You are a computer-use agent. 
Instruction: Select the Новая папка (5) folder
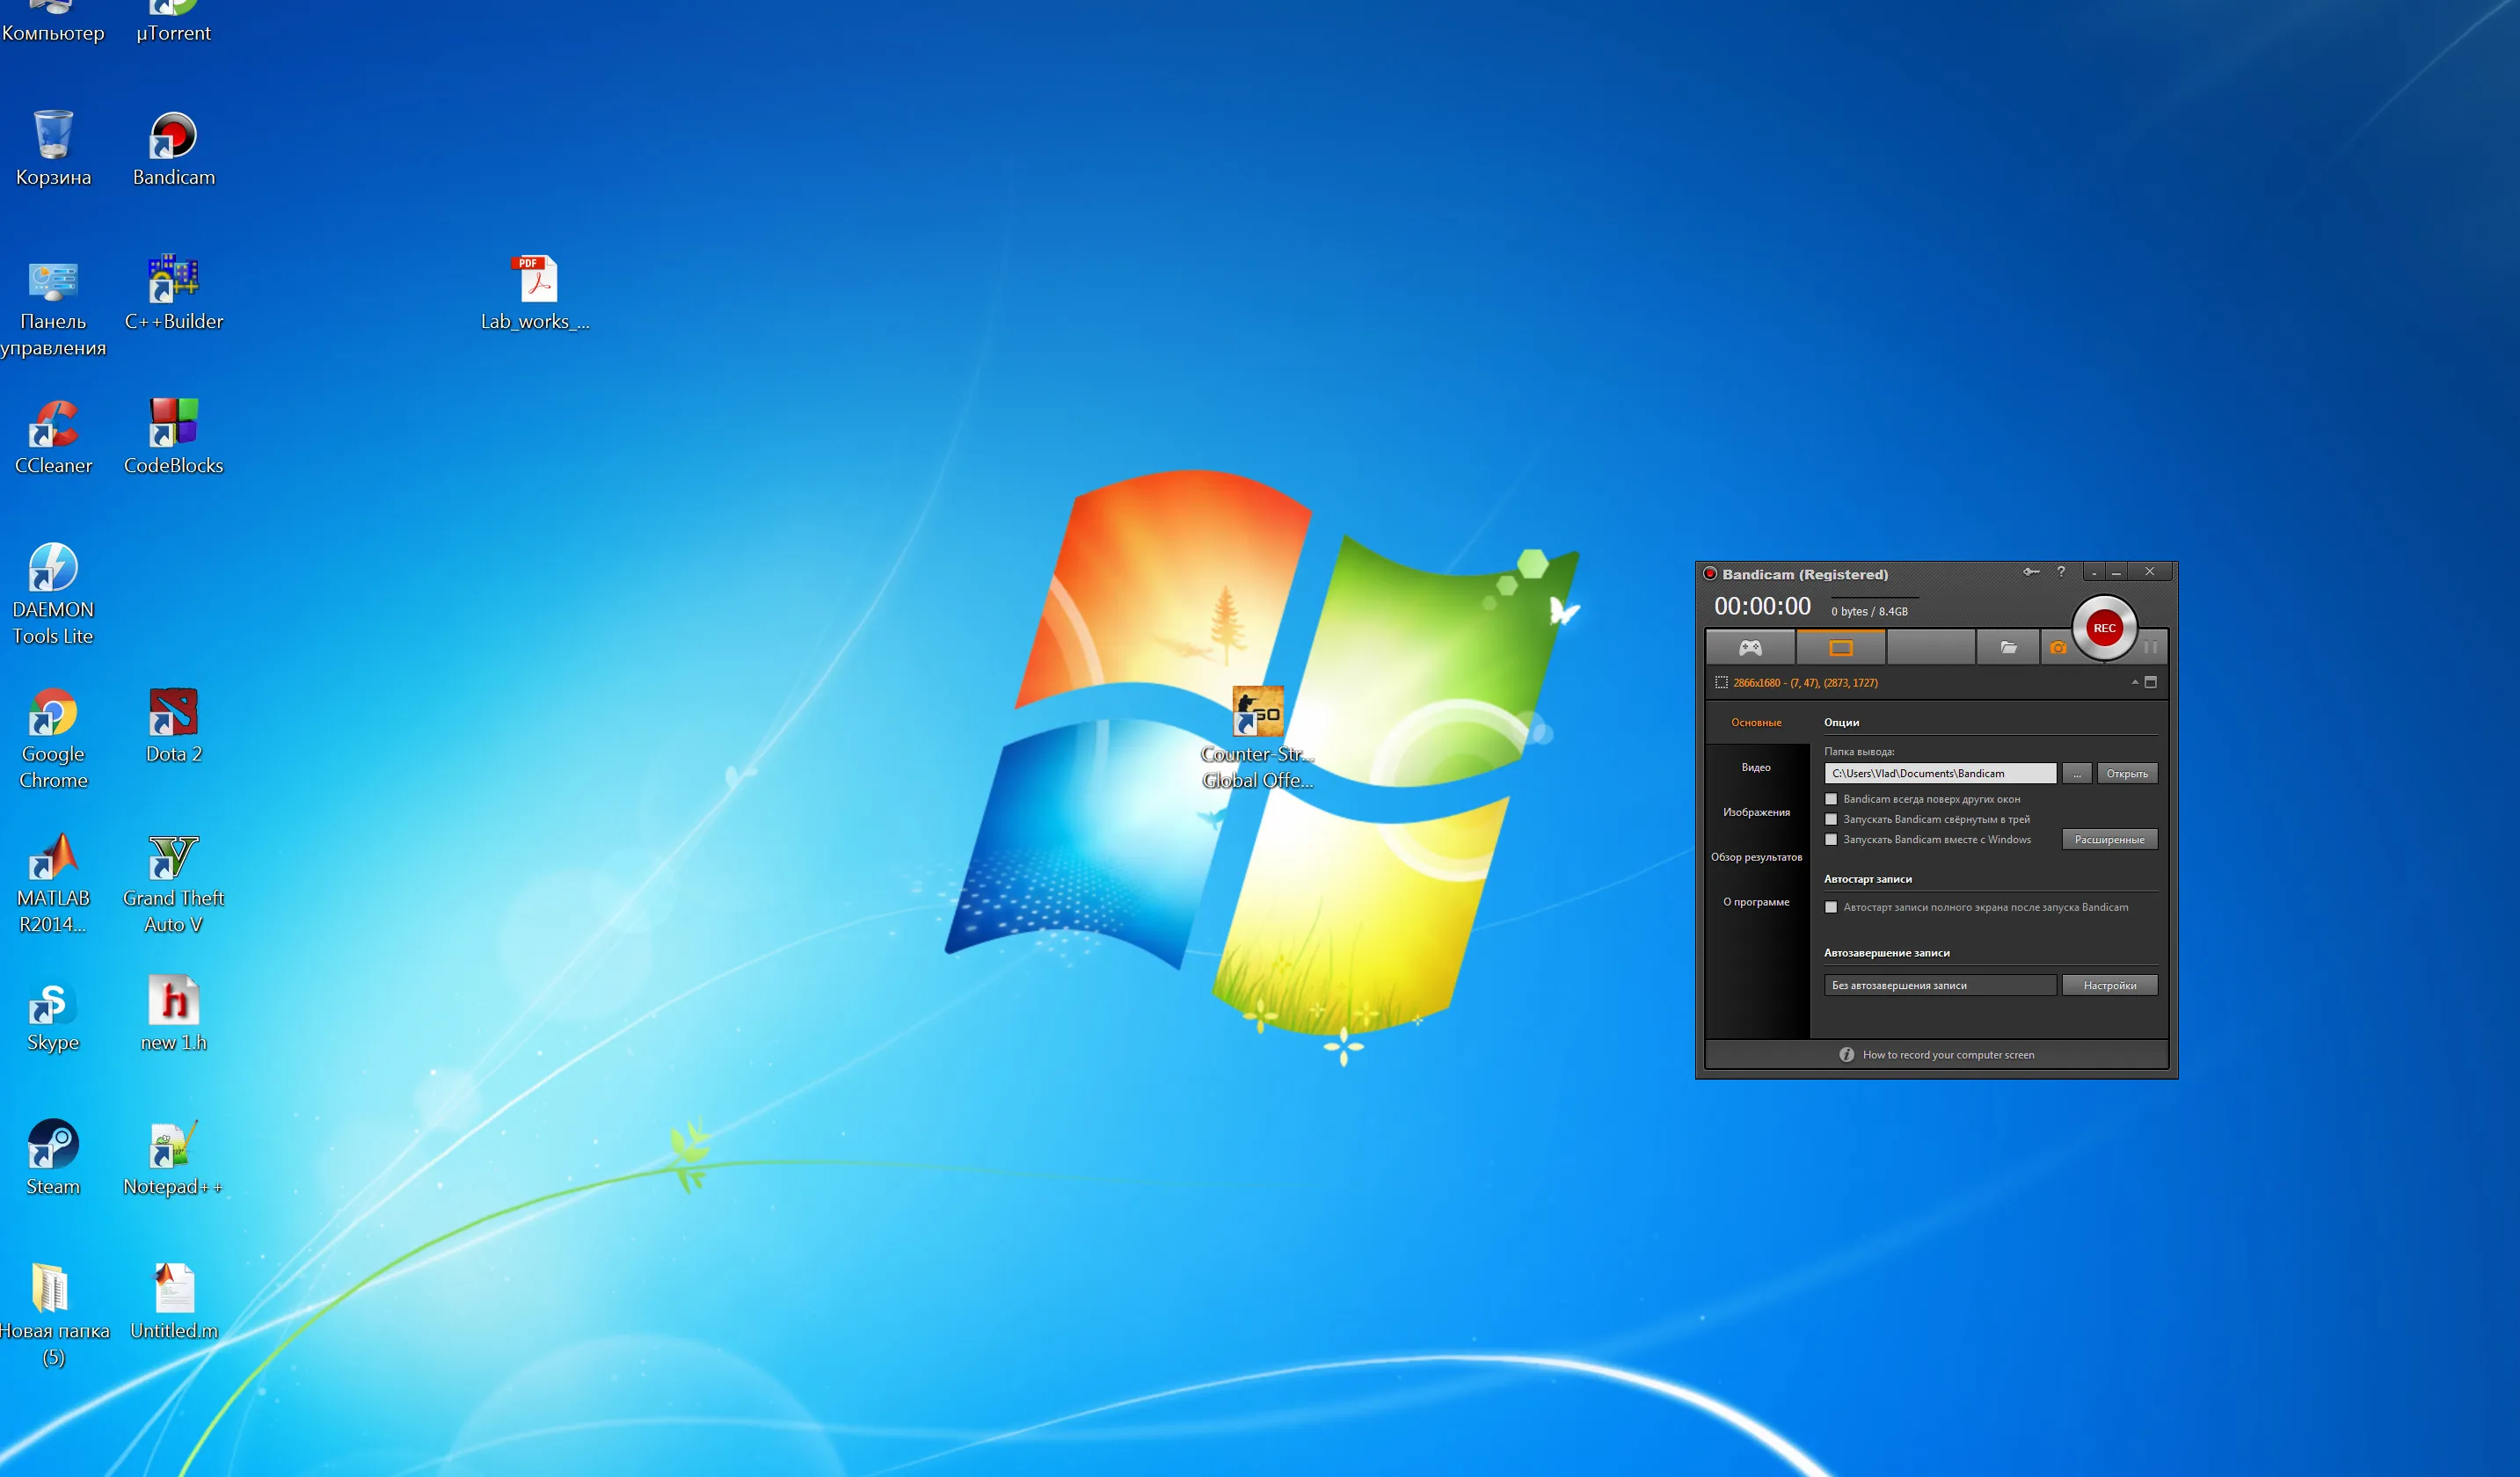[53, 1315]
